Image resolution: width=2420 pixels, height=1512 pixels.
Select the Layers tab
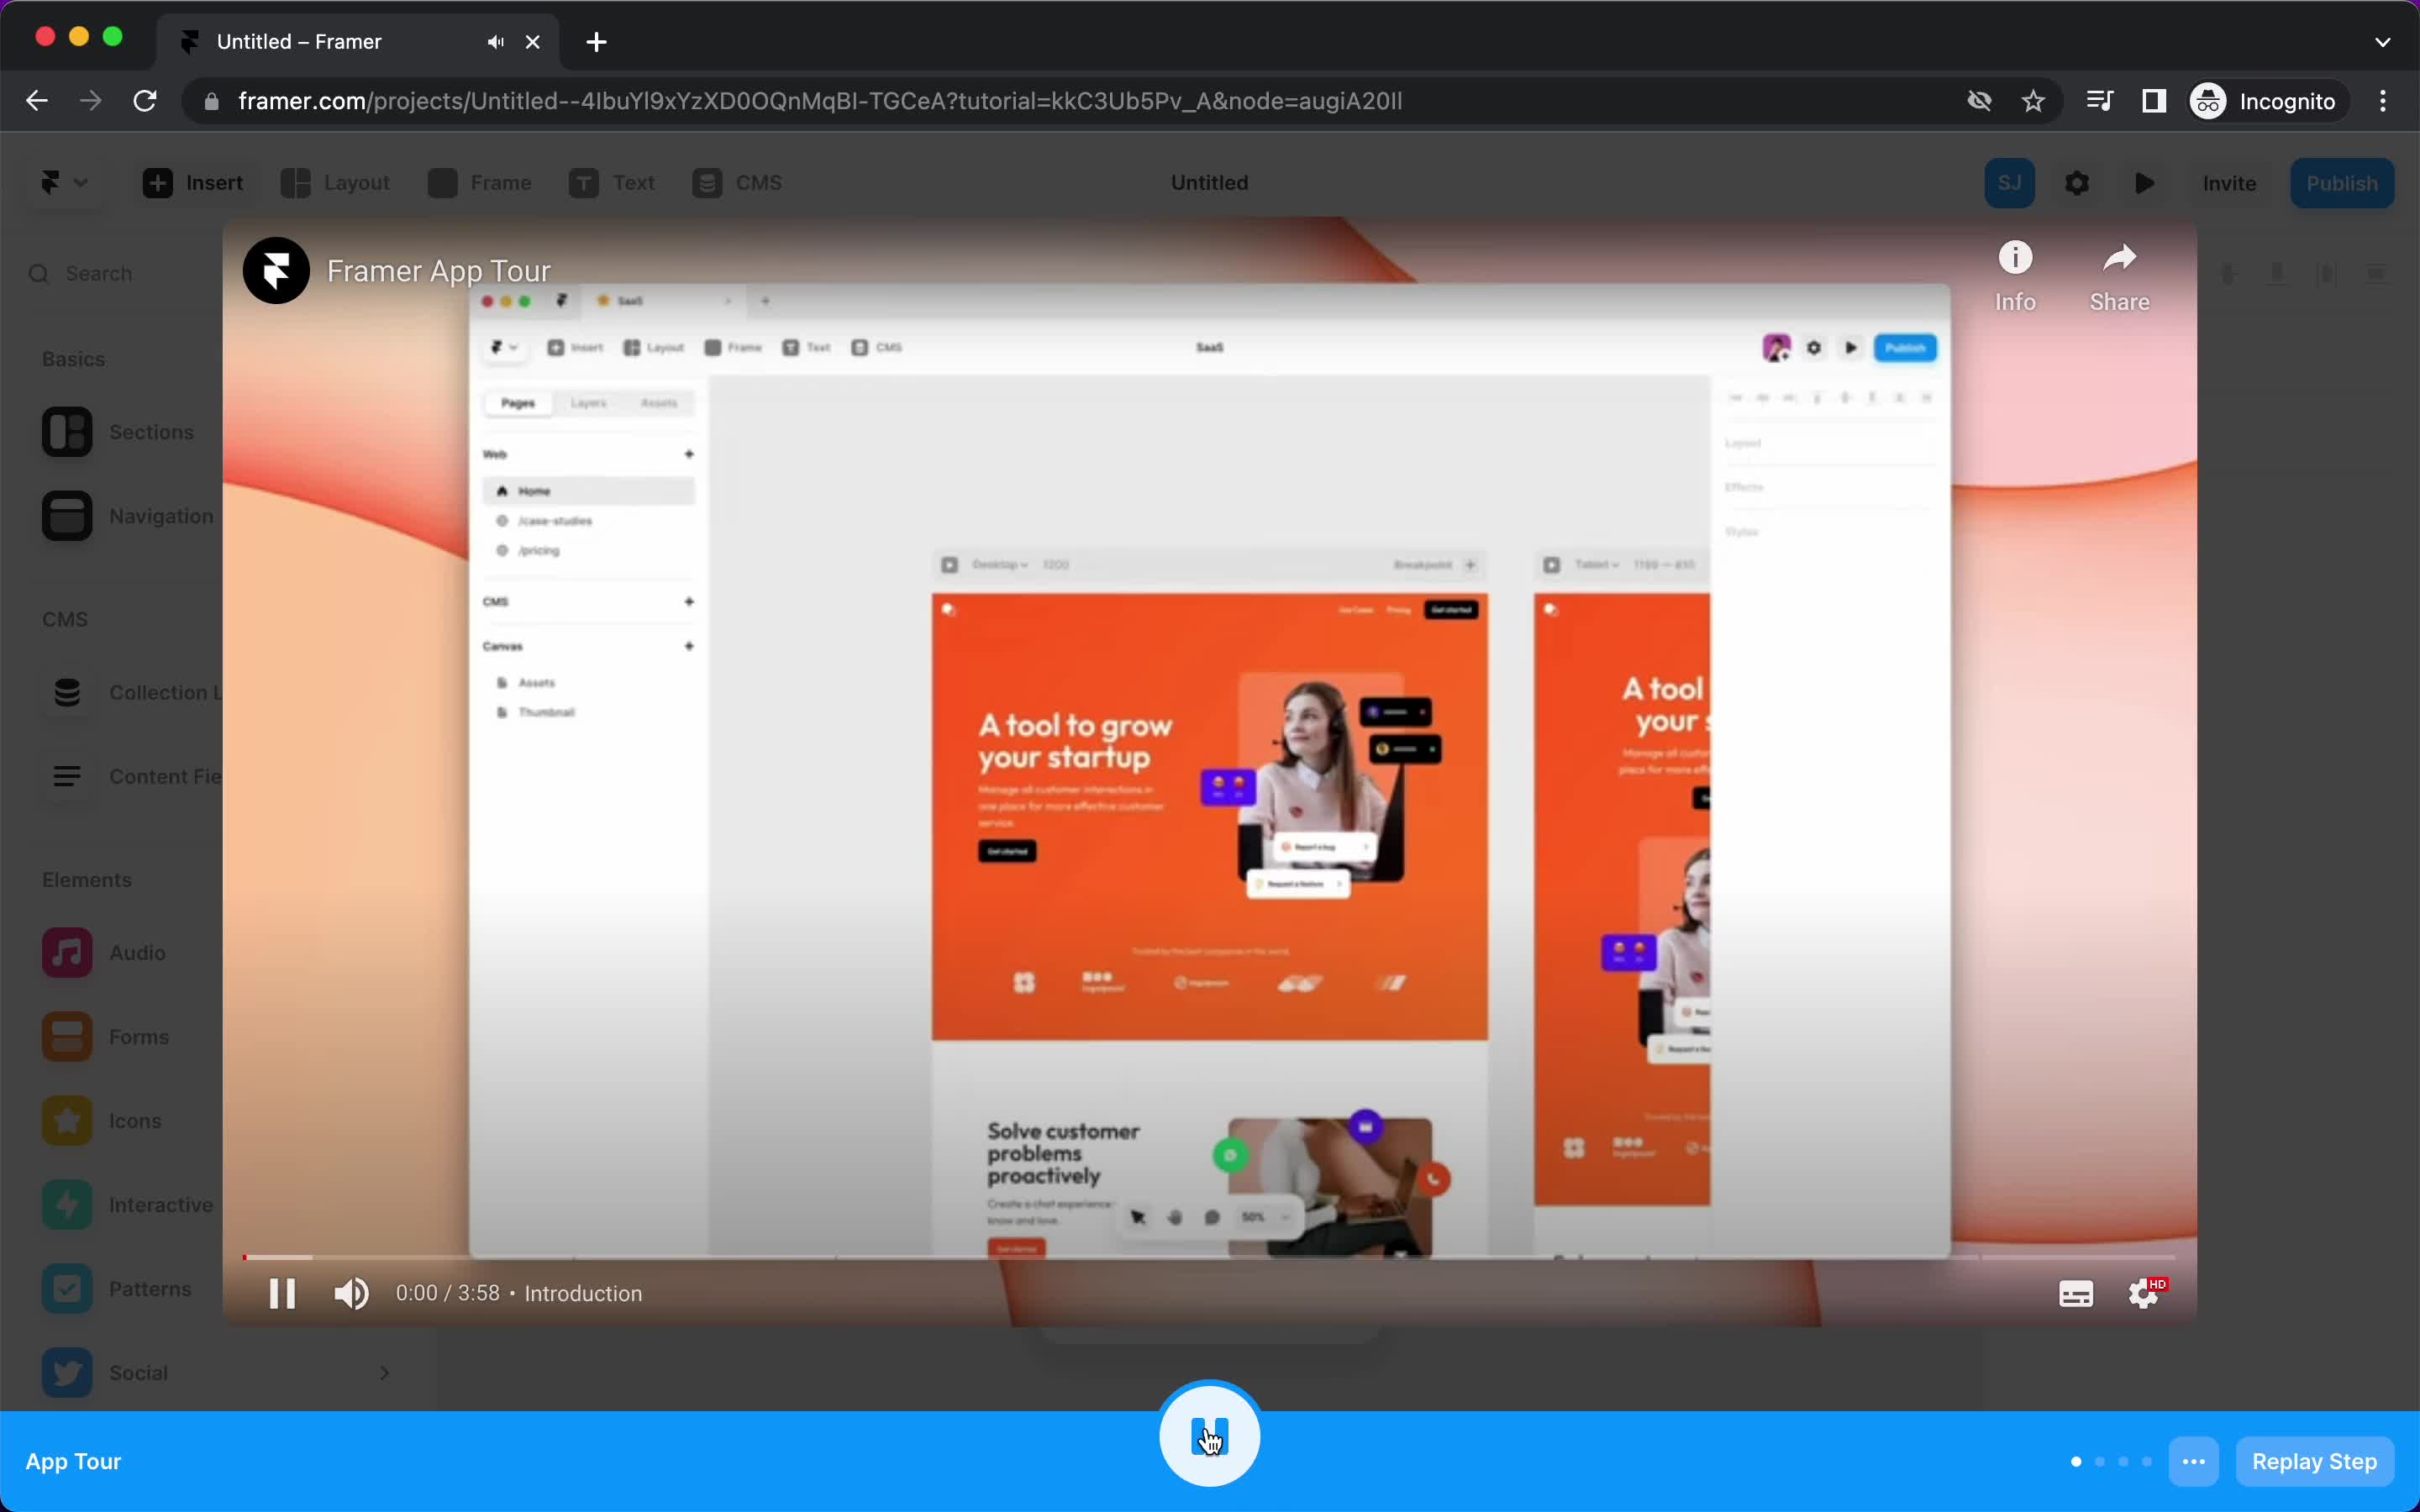(x=587, y=401)
